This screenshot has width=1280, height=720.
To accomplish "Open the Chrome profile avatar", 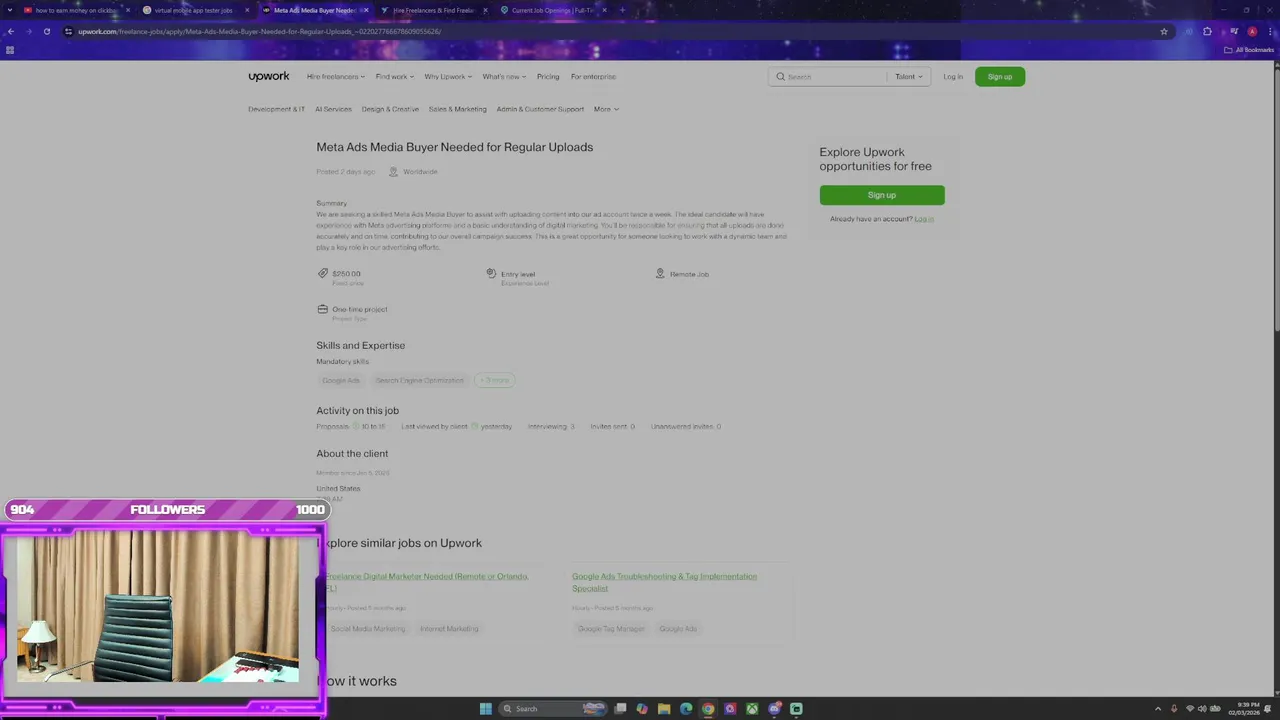I will [x=1252, y=31].
